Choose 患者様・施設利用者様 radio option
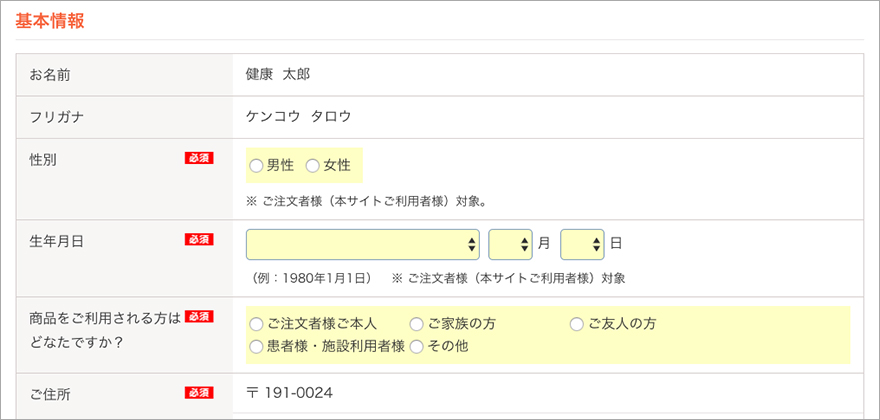Viewport: 880px width, 420px height. point(257,346)
